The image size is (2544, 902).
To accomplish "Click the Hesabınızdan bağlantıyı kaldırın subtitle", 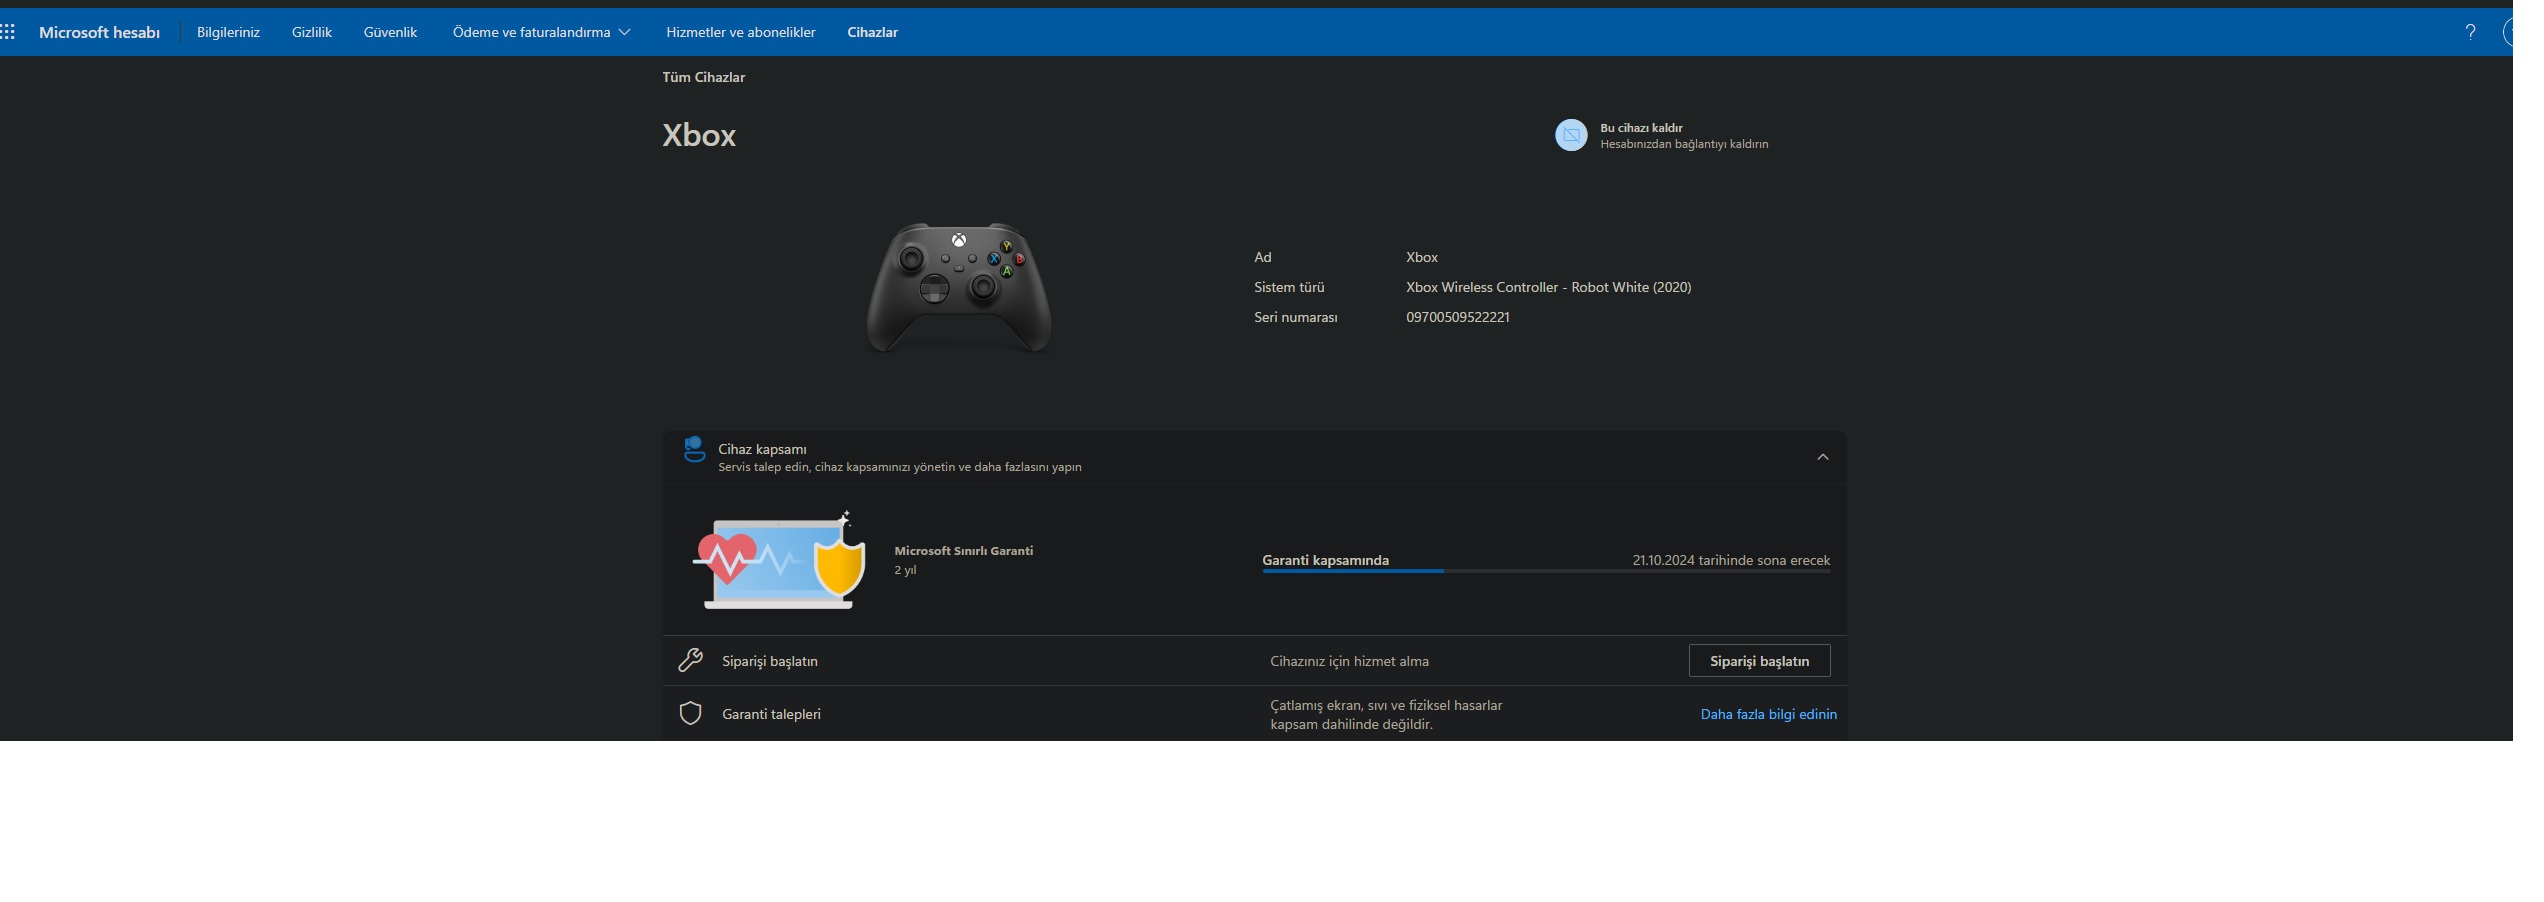I will tap(1684, 144).
